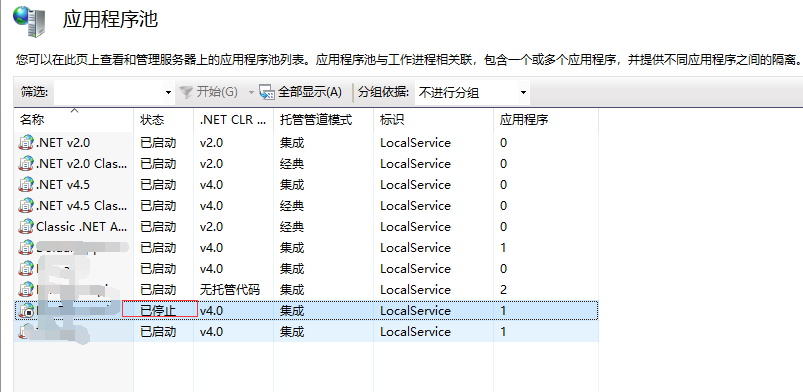Open the 开始(G) dropdown arrow
Screen dimensions: 803x392
pos(251,93)
